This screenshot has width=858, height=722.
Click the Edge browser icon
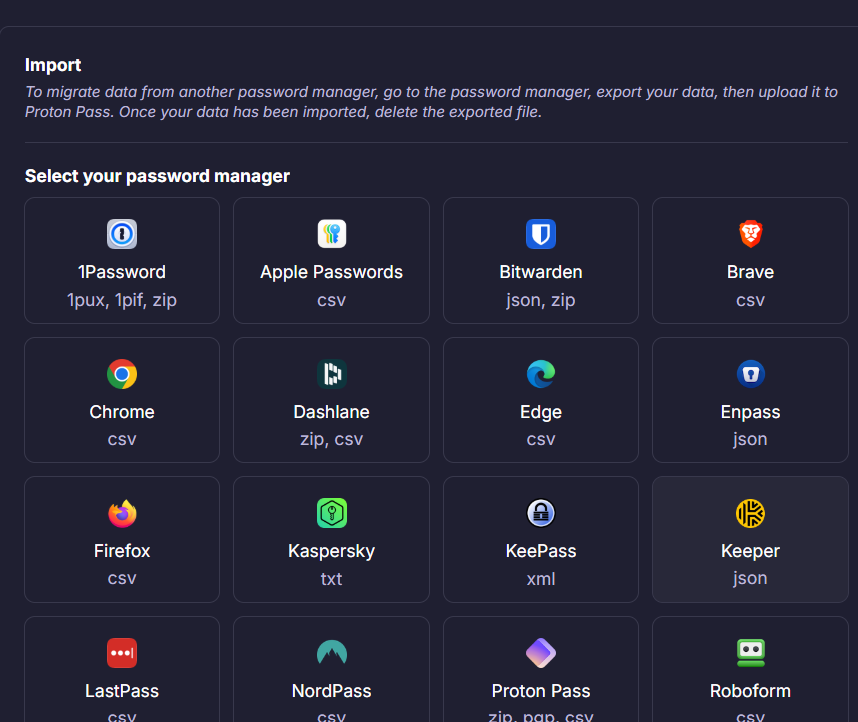(541, 374)
